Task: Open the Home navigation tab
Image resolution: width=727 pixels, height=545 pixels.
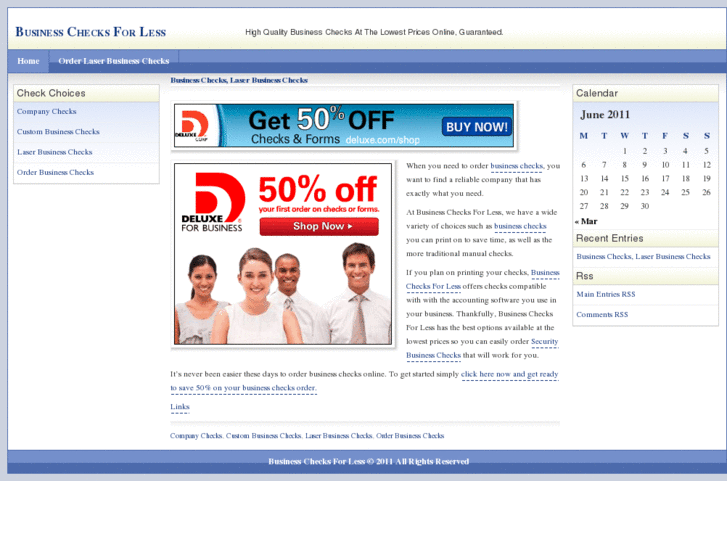Action: click(x=28, y=61)
